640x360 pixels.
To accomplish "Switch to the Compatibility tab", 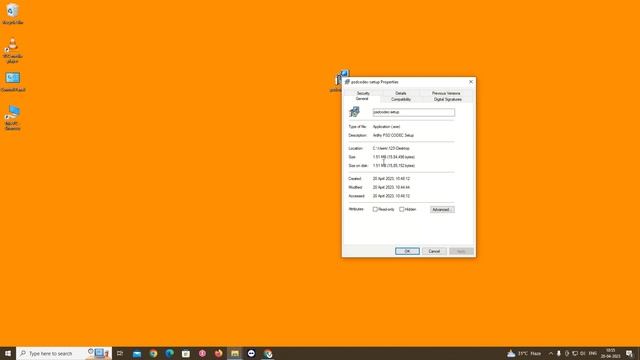I will pos(401,99).
